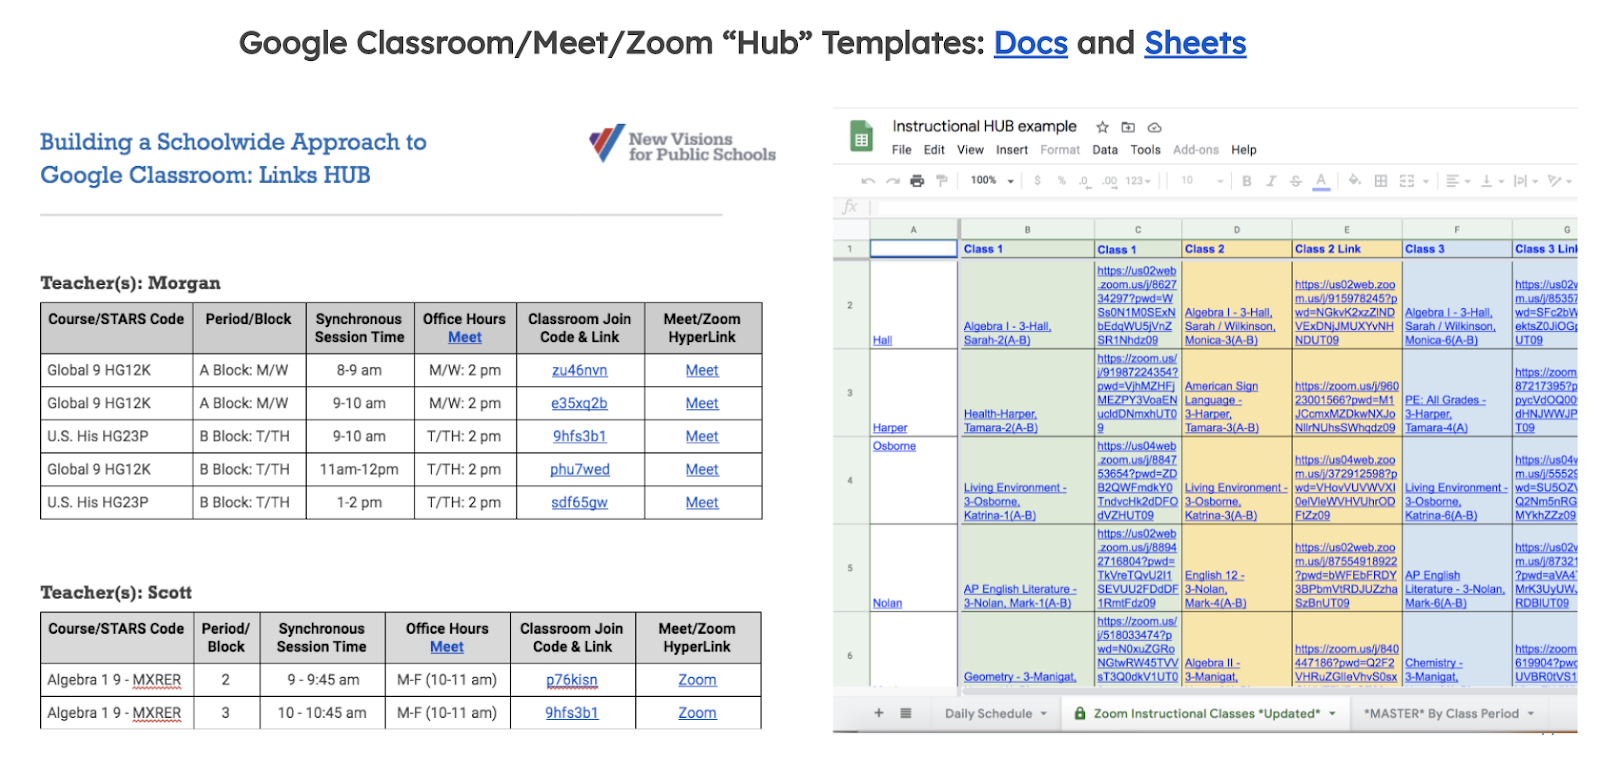Image resolution: width=1600 pixels, height=759 pixels.
Task: Toggle strikethrough formatting in Sheets toolbar
Action: pyautogui.click(x=1295, y=181)
